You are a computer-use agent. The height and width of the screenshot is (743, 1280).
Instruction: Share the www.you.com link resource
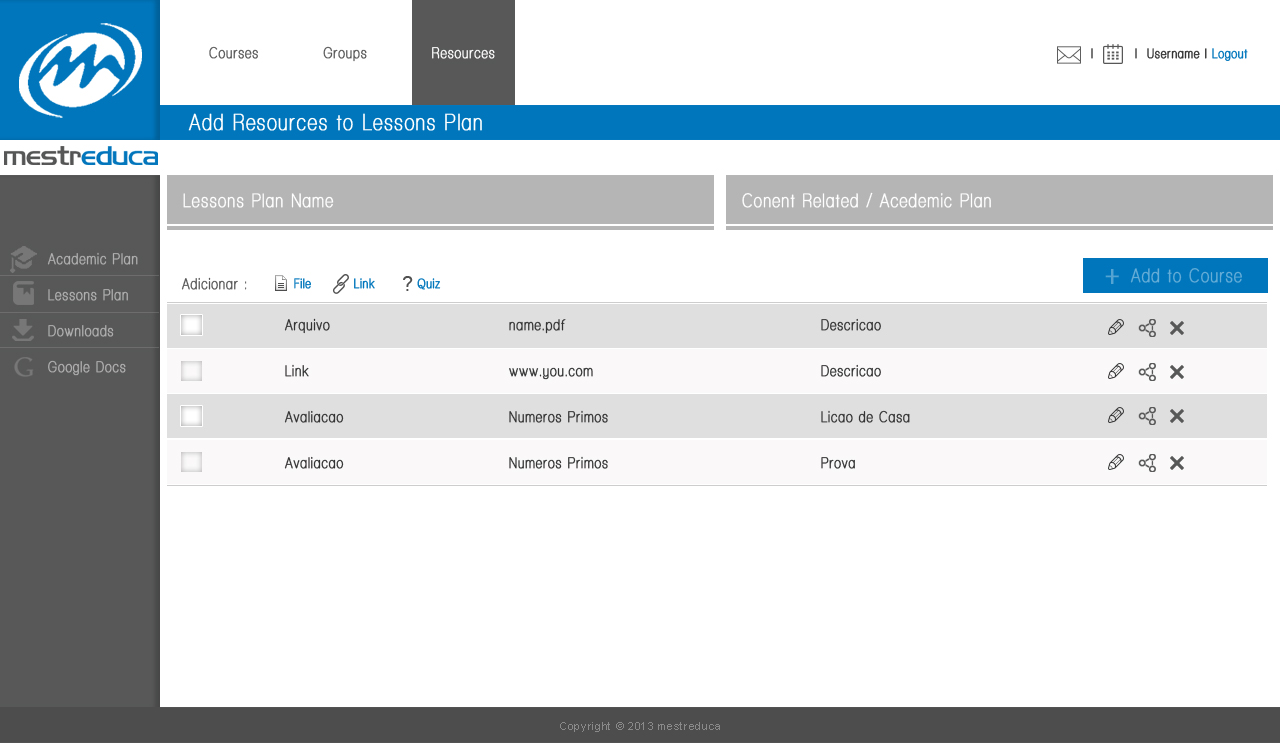click(1147, 372)
